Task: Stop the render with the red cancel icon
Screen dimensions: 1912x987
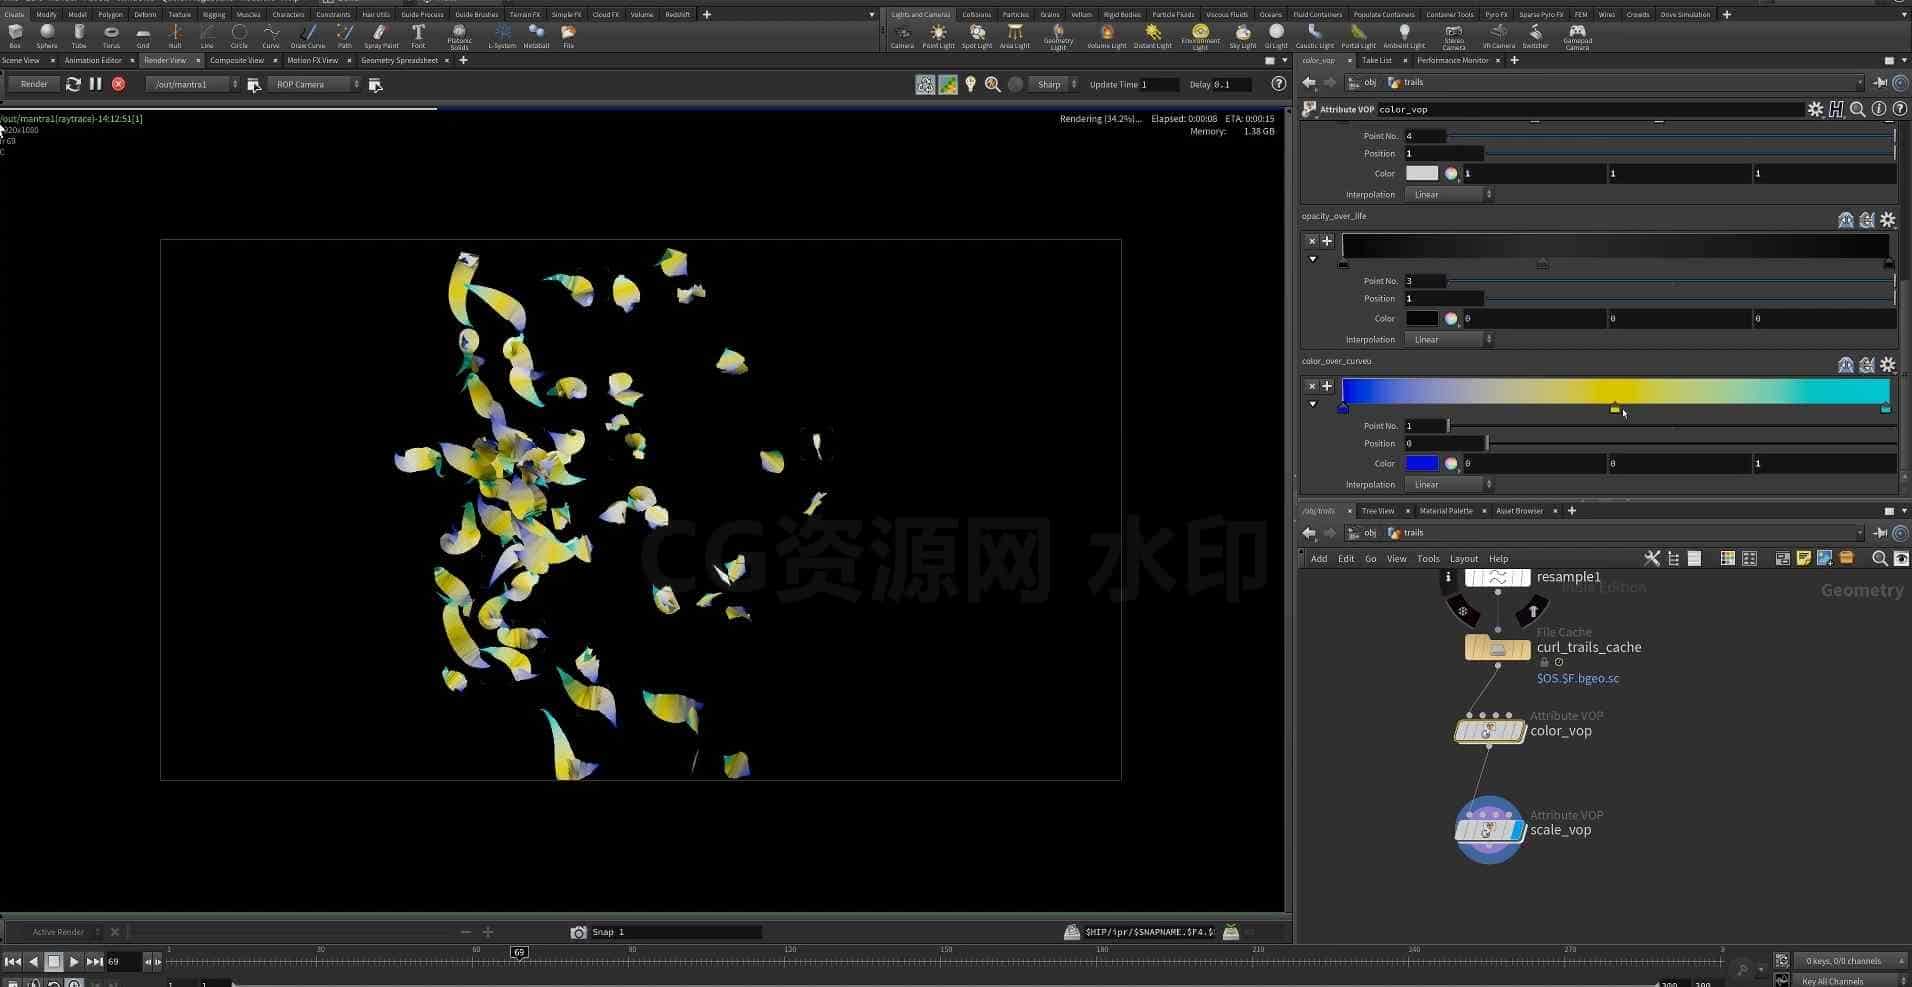Action: click(119, 84)
